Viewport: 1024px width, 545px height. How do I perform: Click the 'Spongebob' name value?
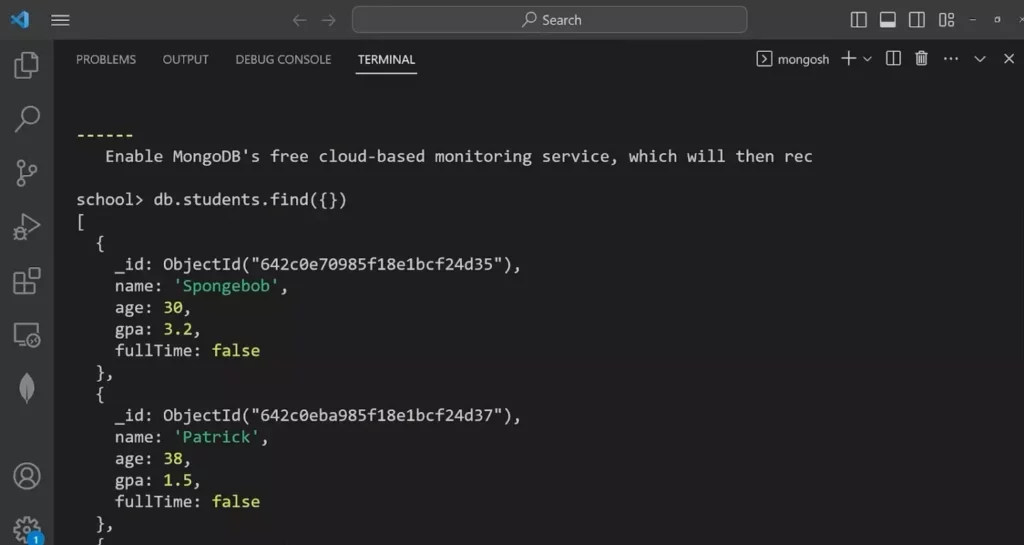point(225,286)
